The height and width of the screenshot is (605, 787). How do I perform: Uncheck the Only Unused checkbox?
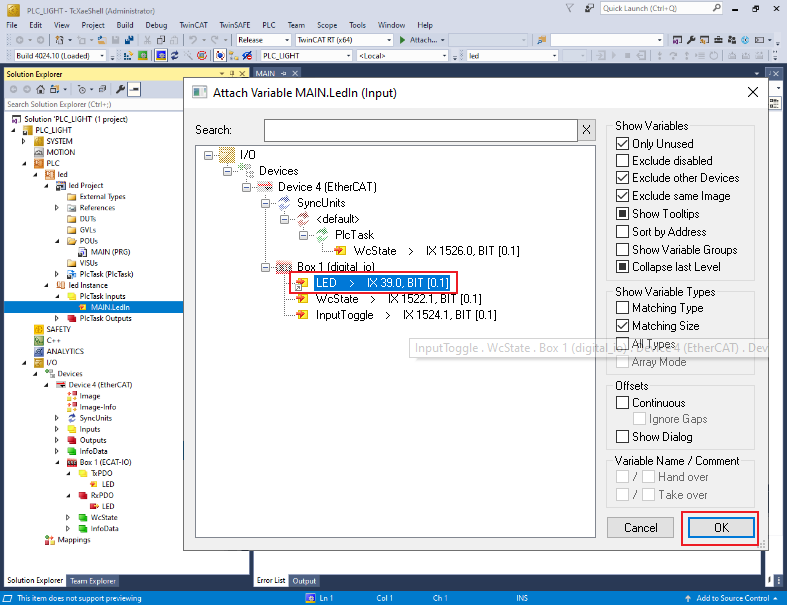pos(622,144)
